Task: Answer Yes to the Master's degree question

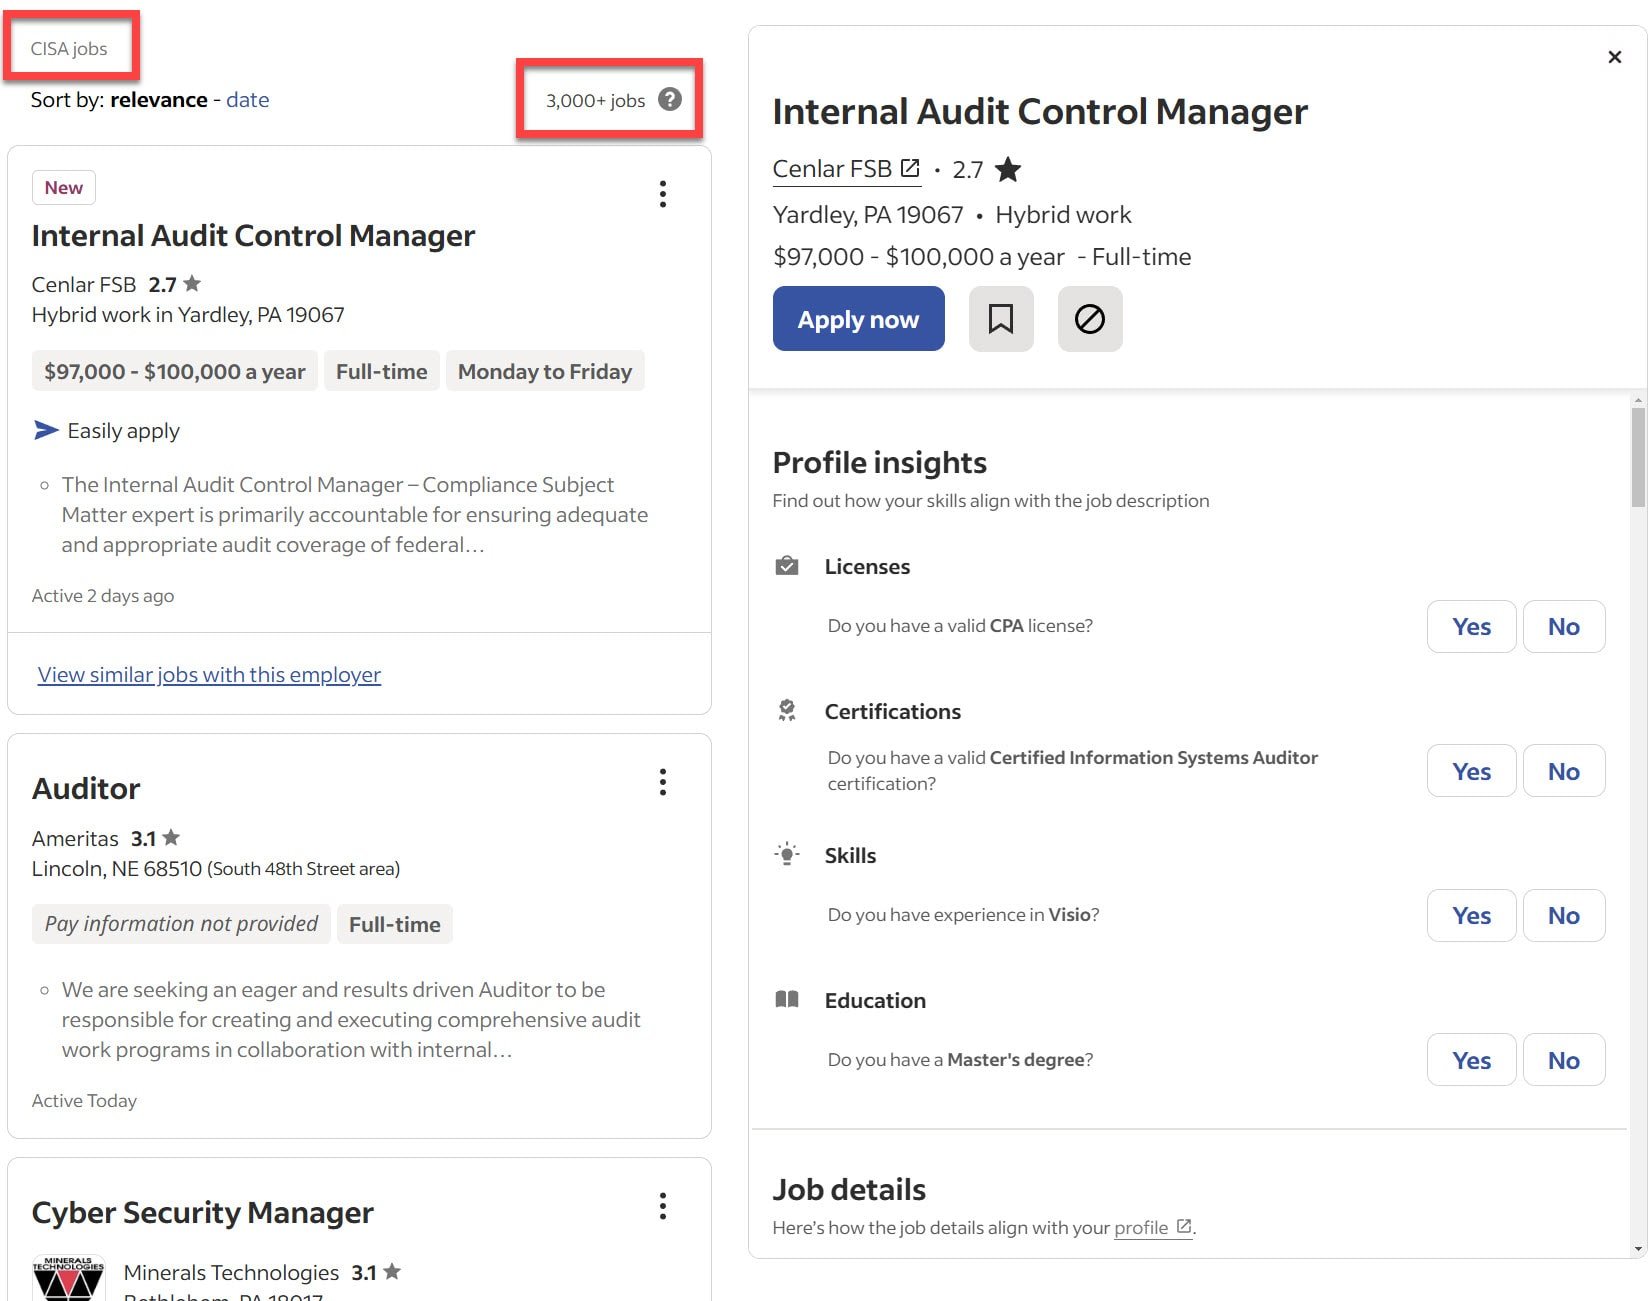Action: pos(1471,1060)
